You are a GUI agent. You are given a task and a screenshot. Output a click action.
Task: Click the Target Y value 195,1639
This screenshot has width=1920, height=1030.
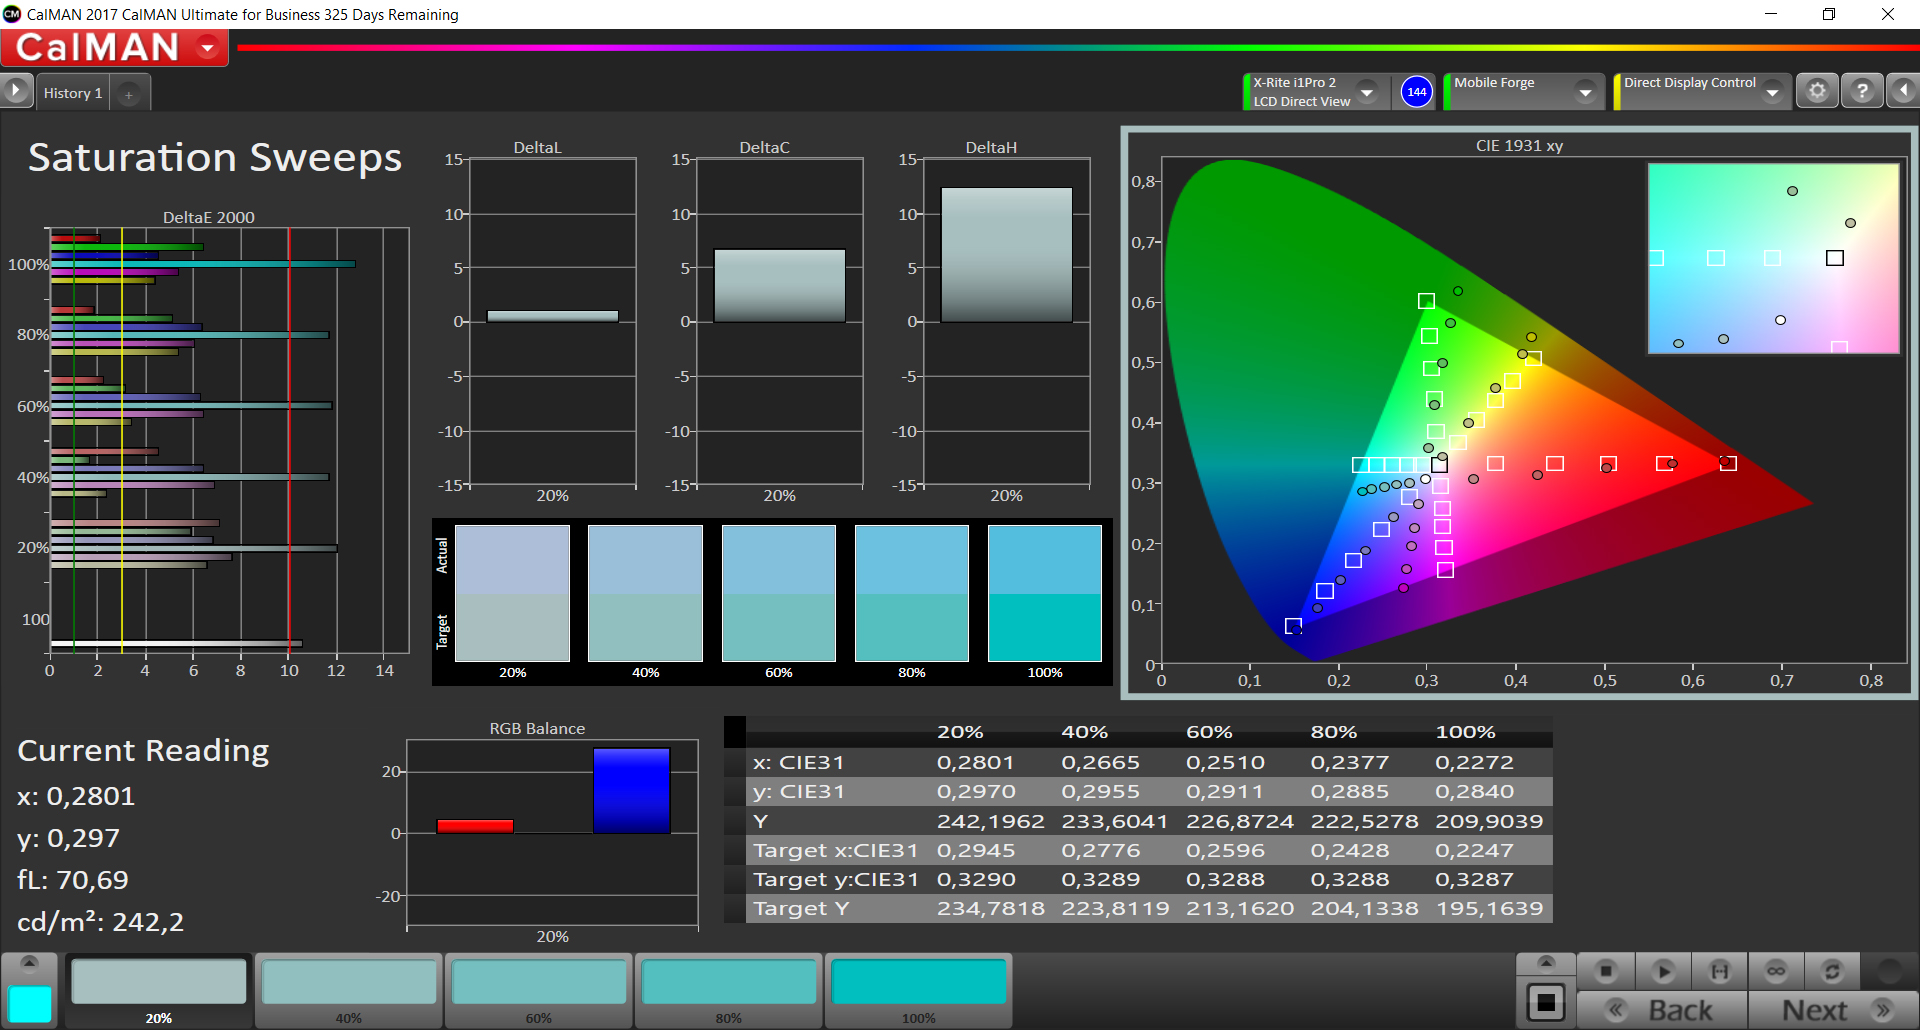[1489, 908]
